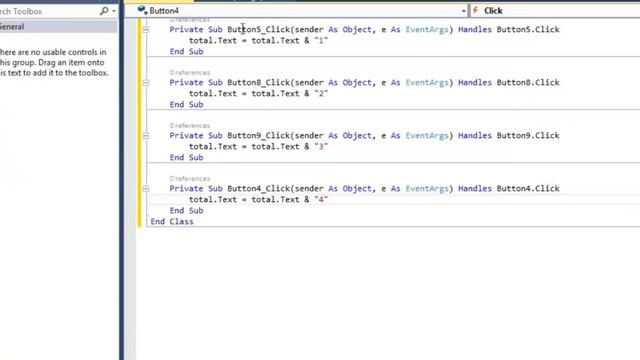
Task: Click the Button4_Click method name
Action: point(258,189)
